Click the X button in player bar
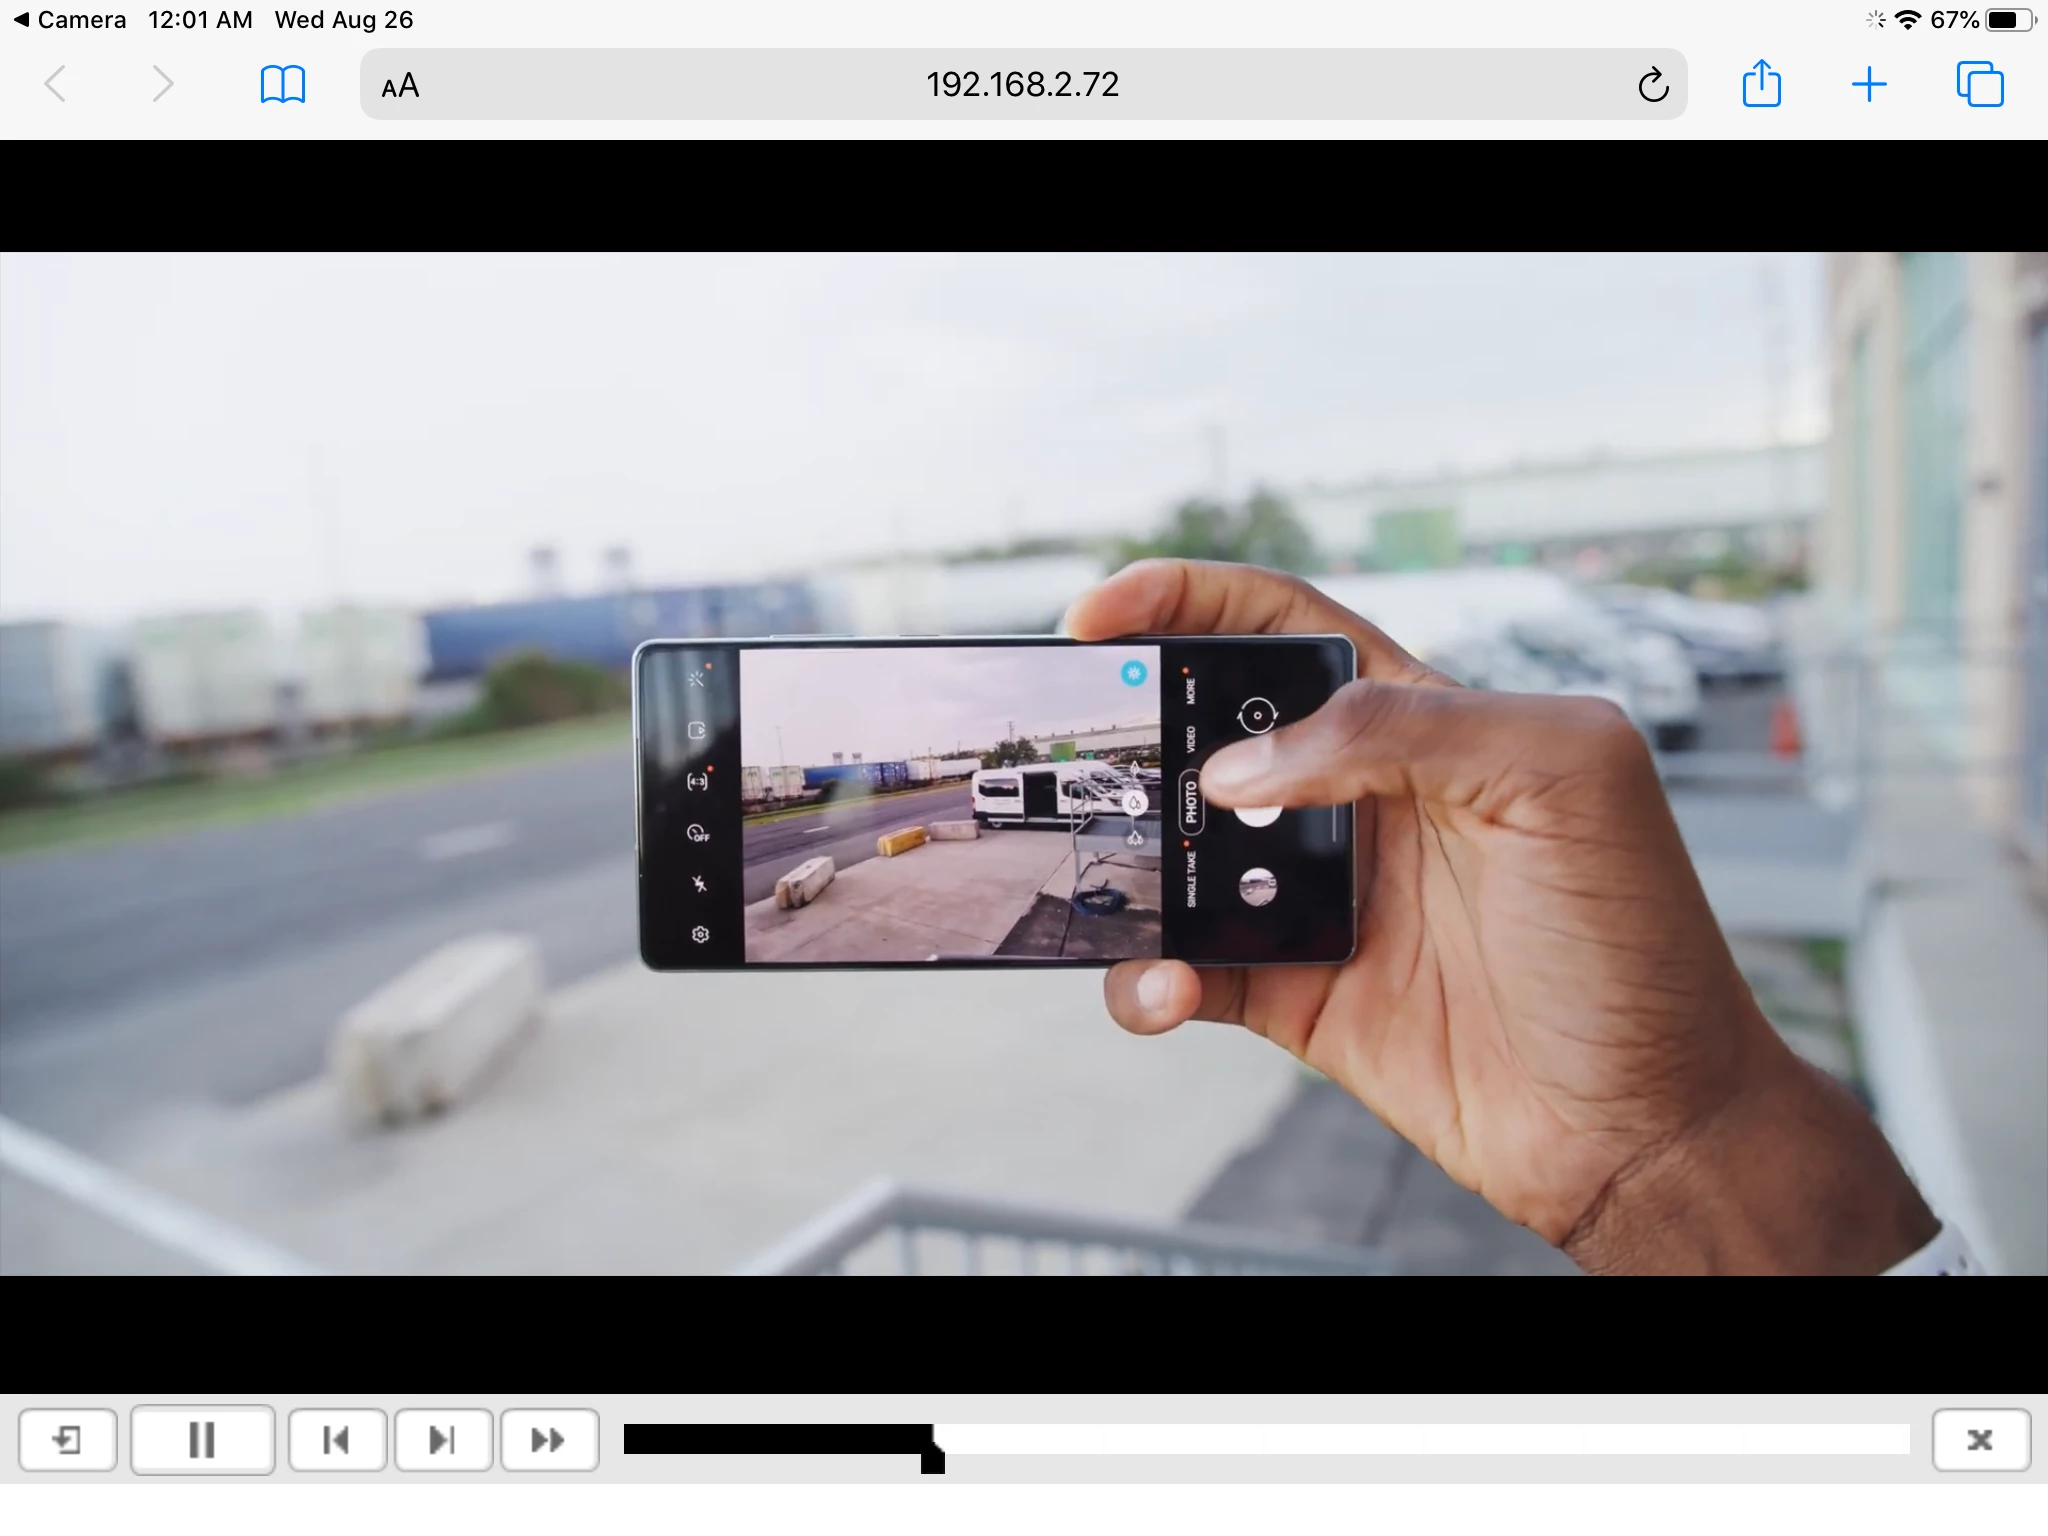 coord(1980,1440)
